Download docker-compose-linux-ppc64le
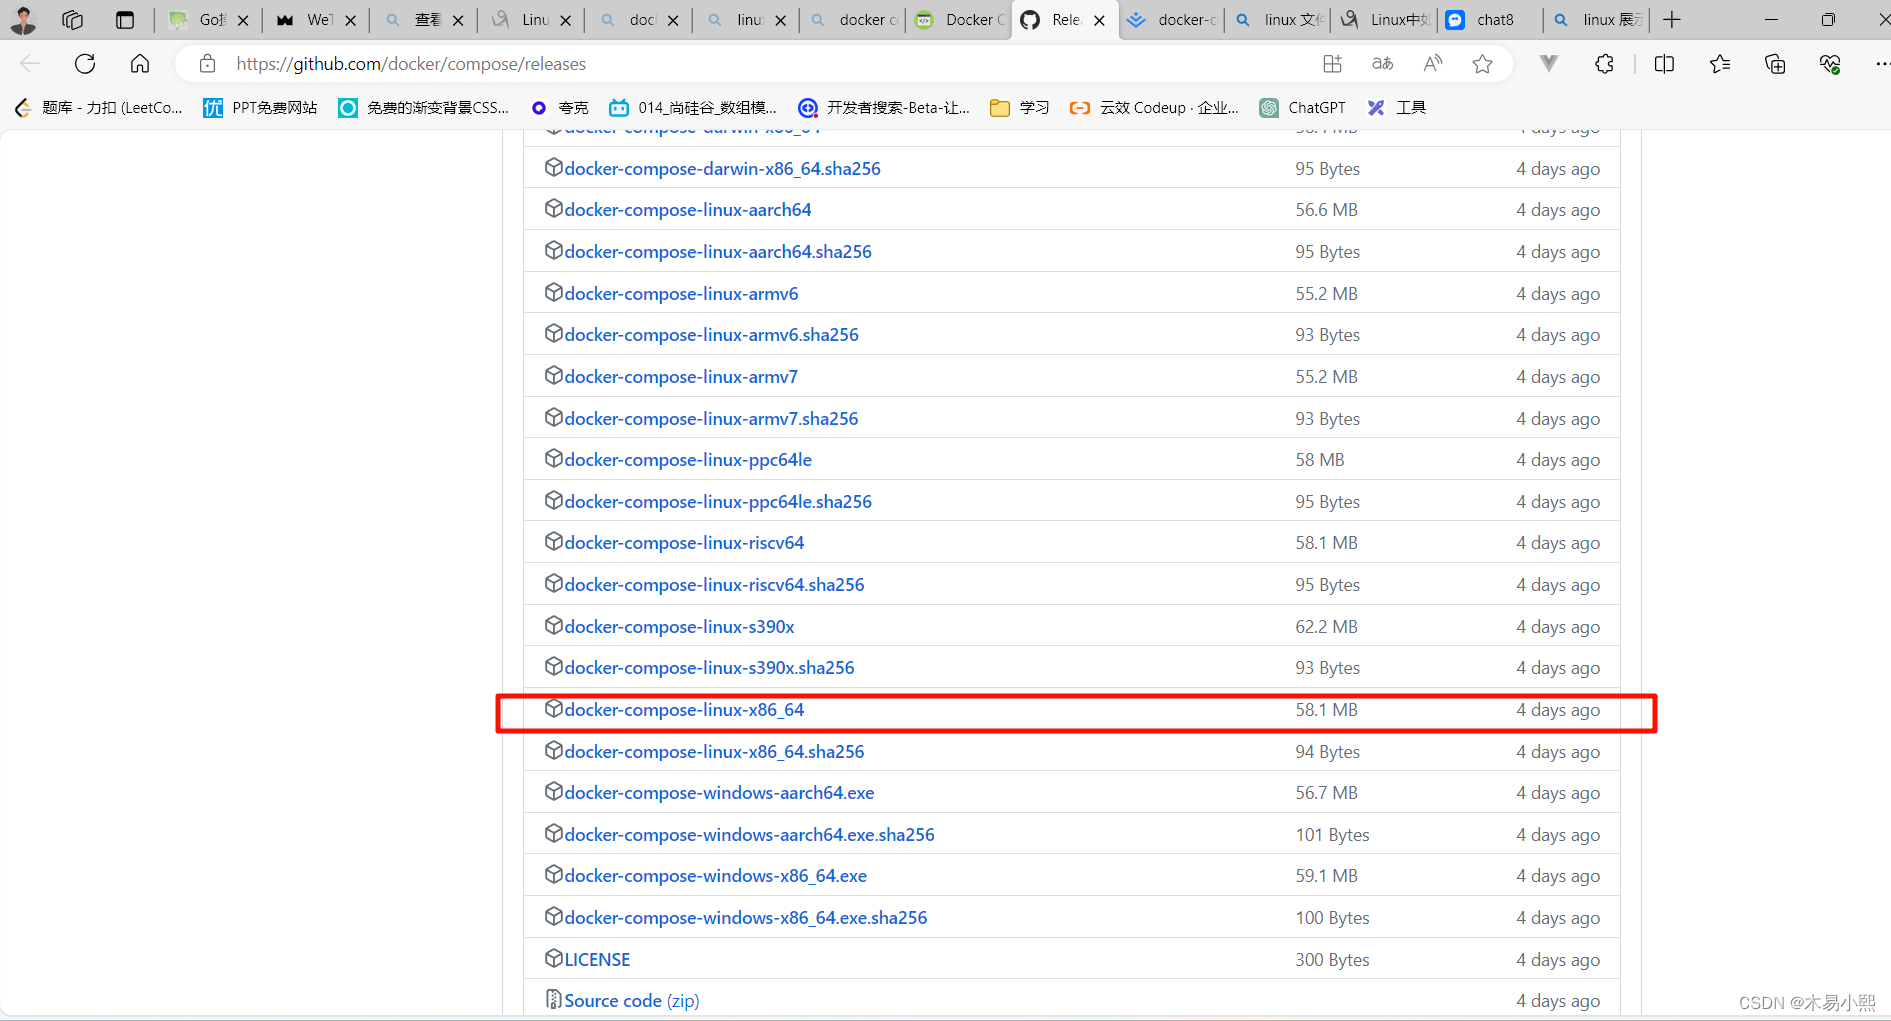 point(688,460)
